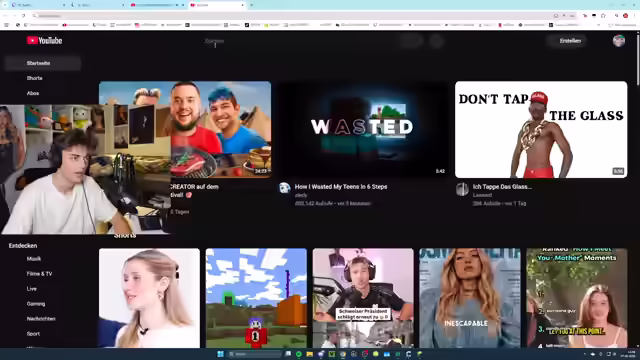Switch to the first browser tab

click(38, 5)
